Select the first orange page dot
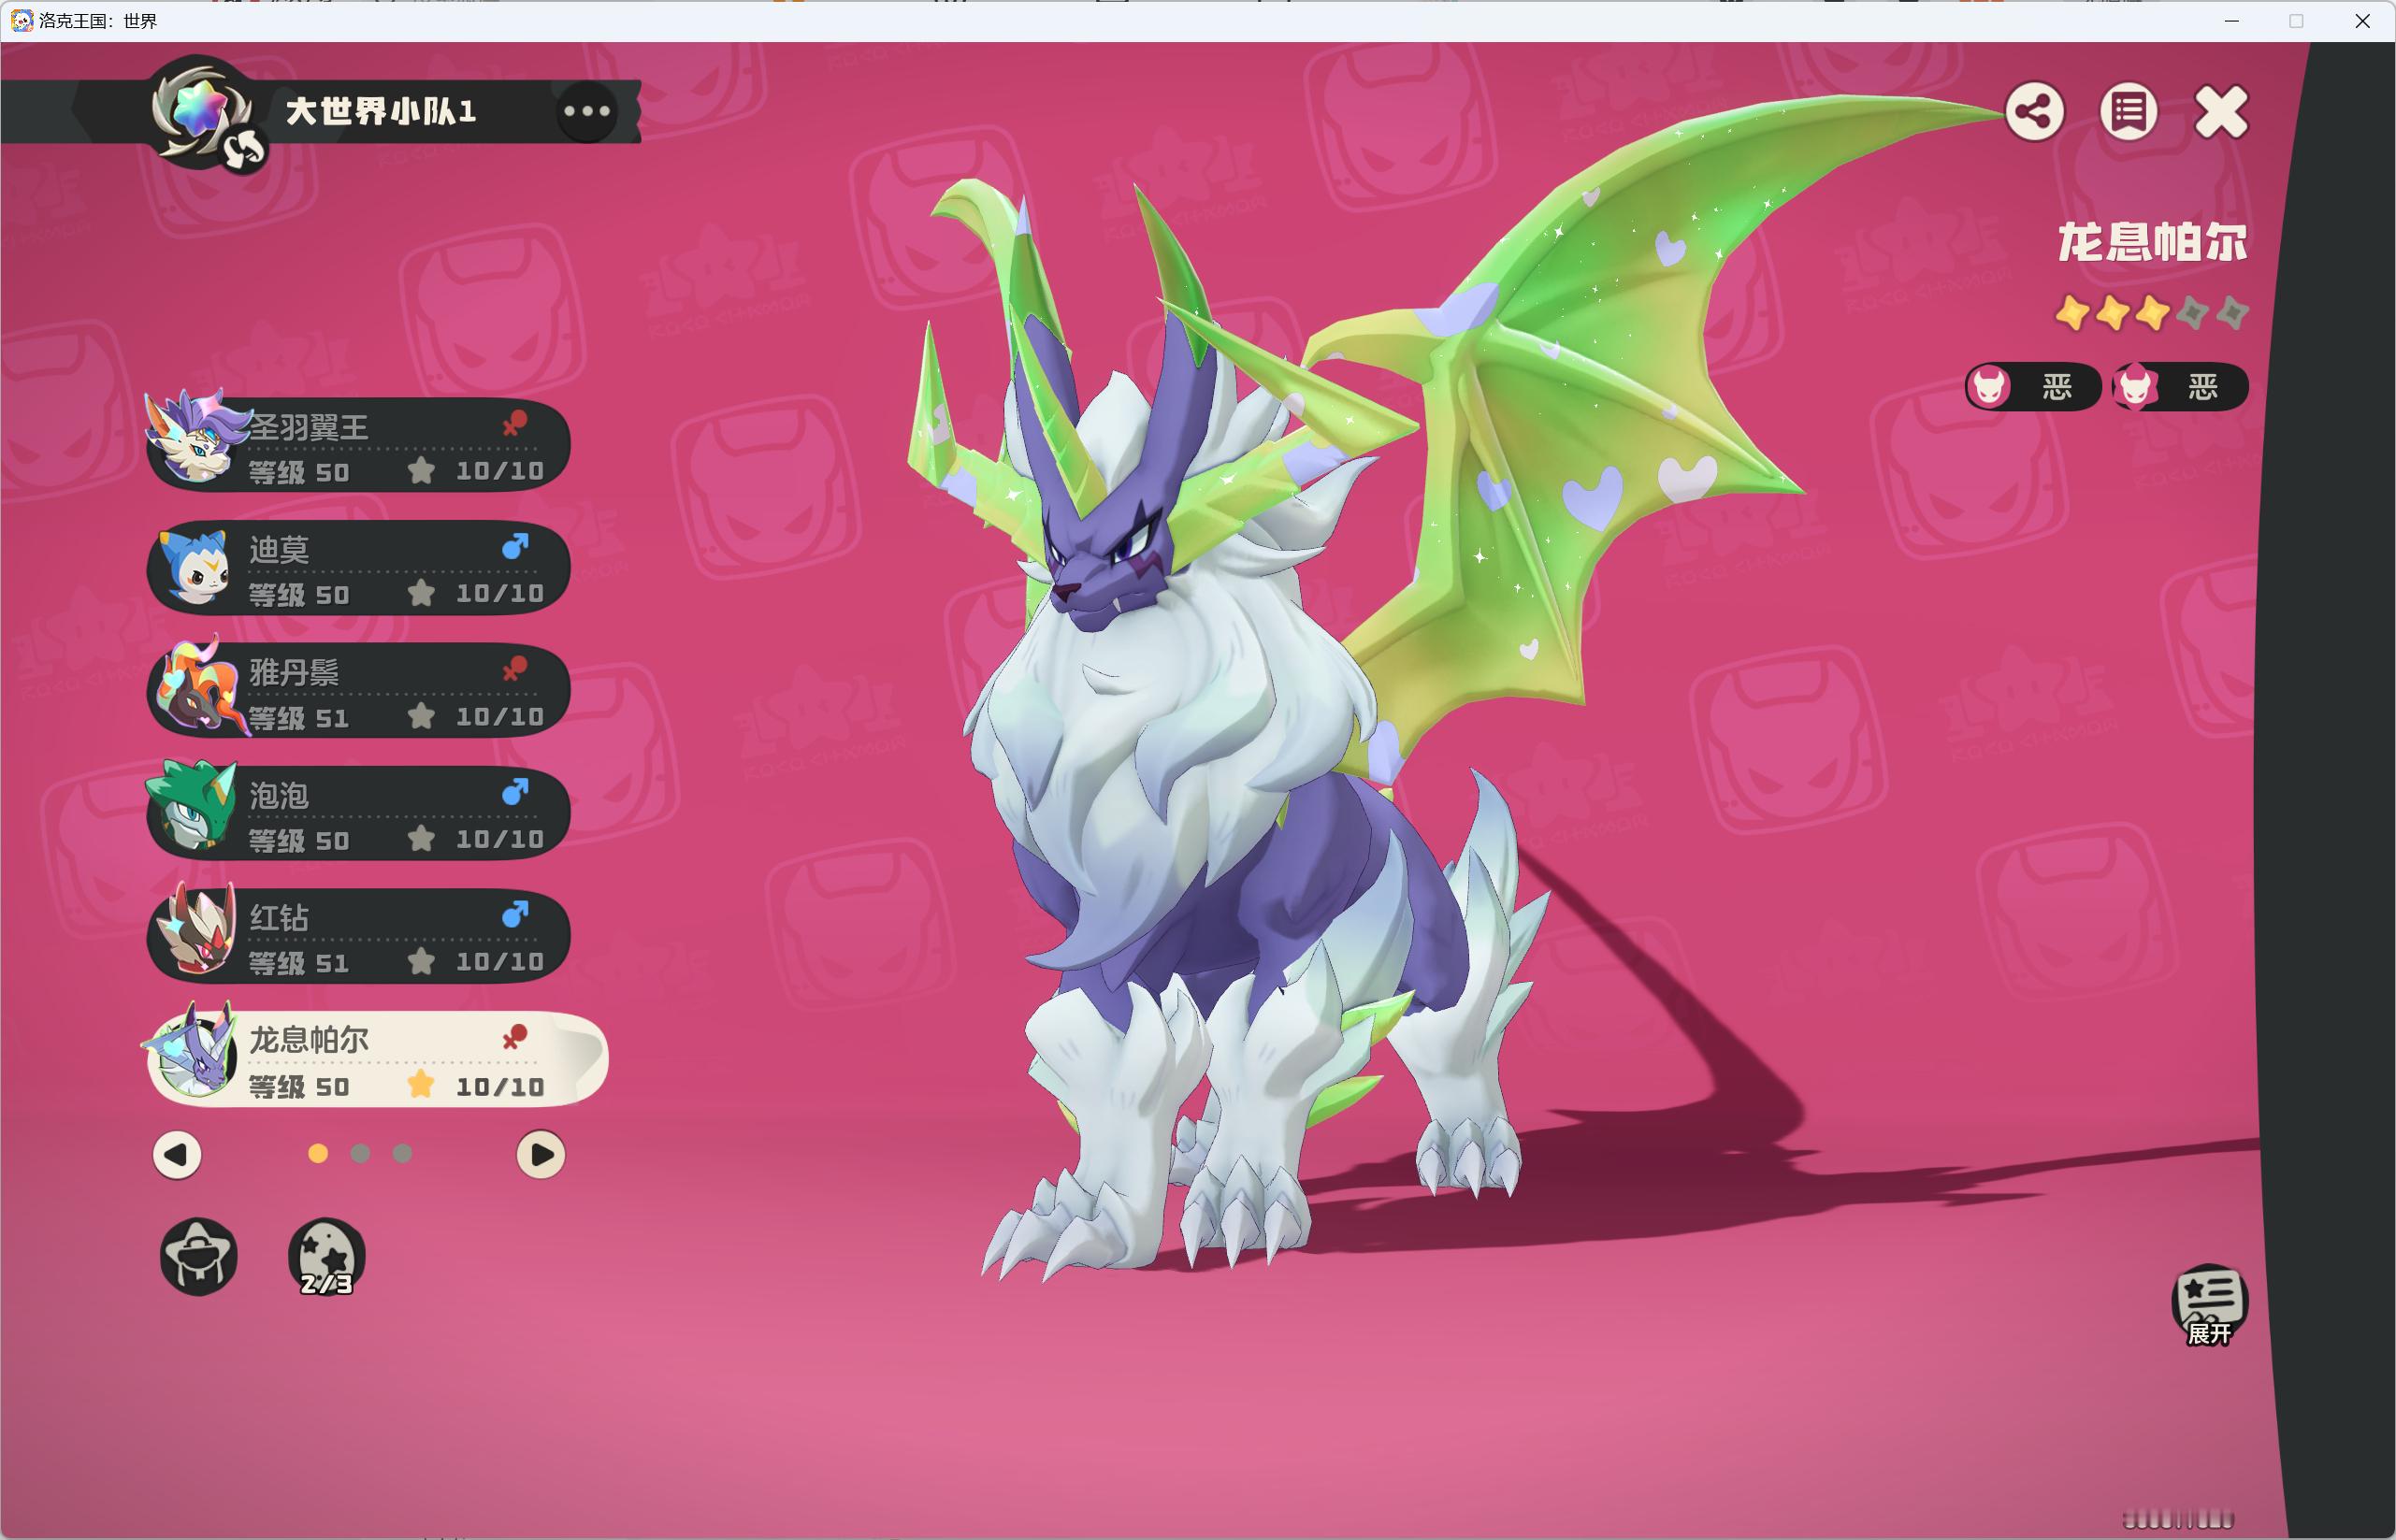Viewport: 2396px width, 1540px height. coord(318,1154)
